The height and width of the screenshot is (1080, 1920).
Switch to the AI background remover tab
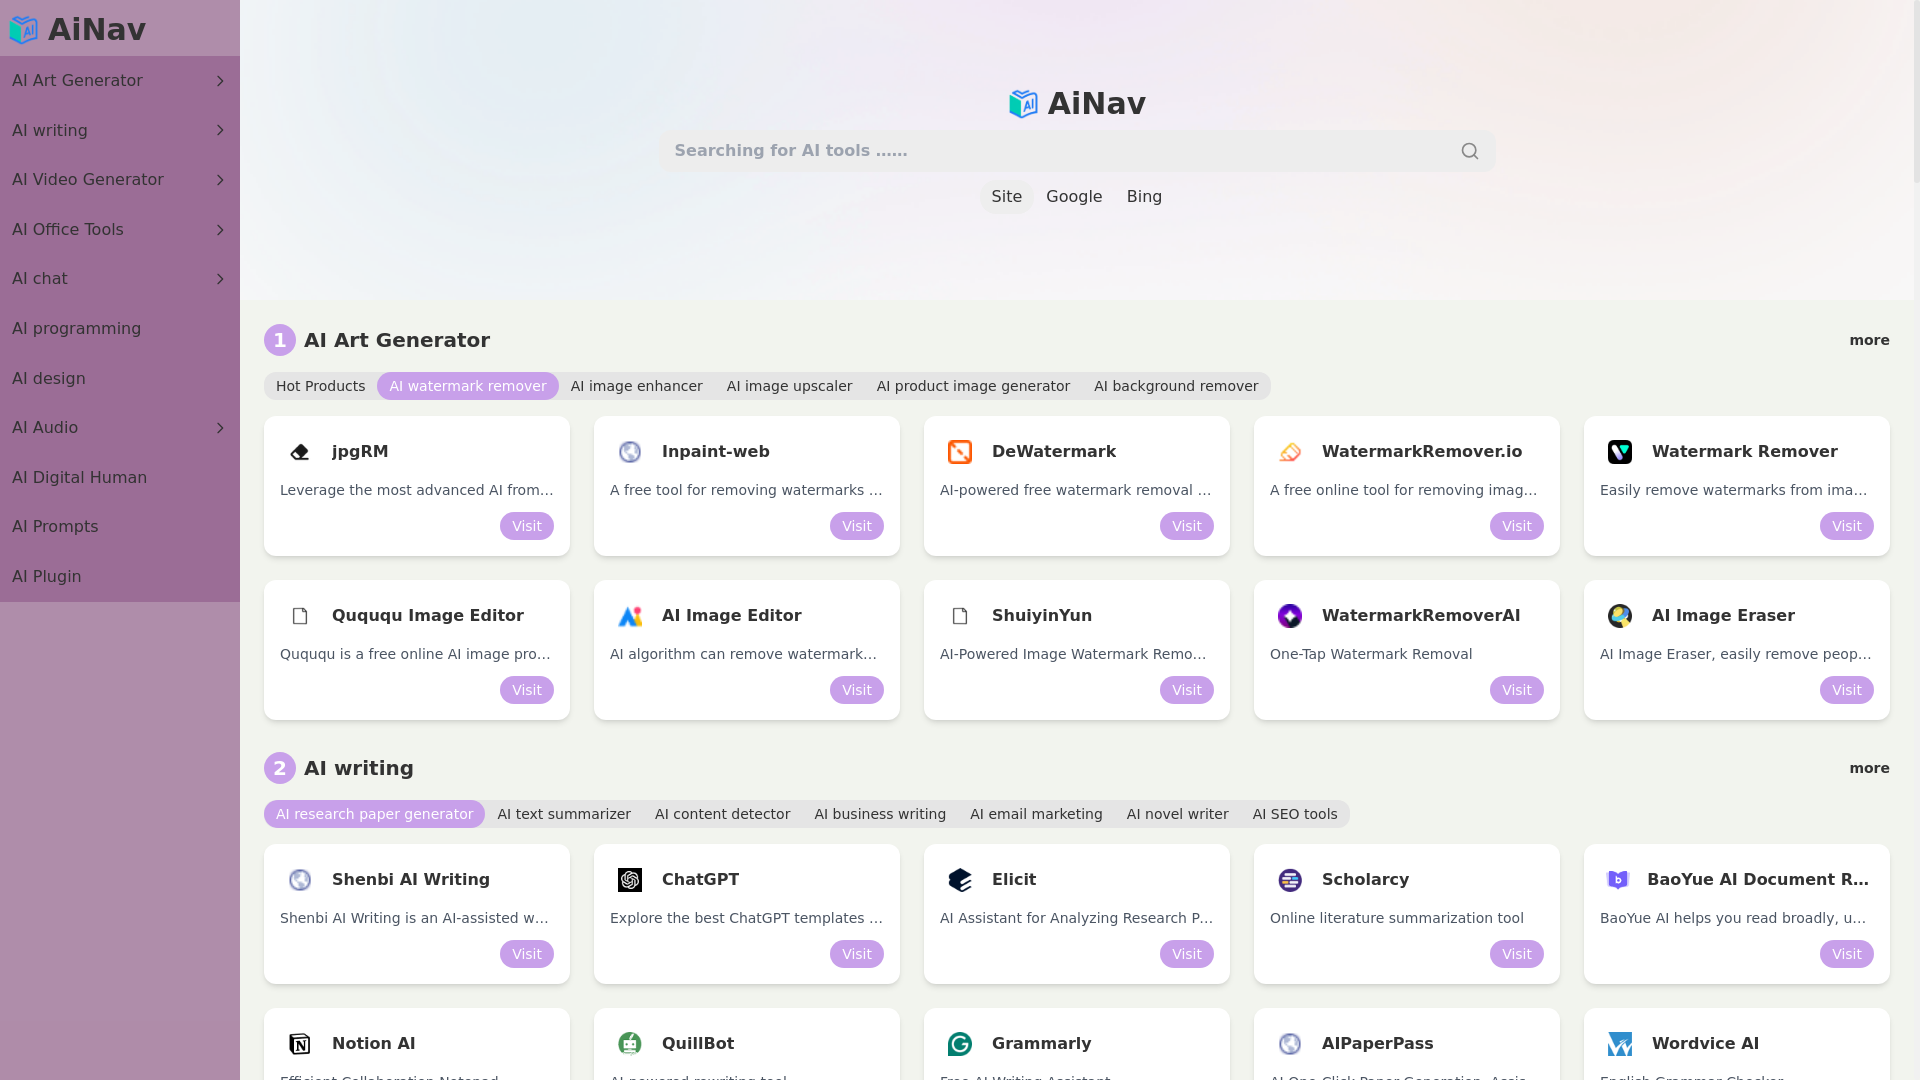1176,386
